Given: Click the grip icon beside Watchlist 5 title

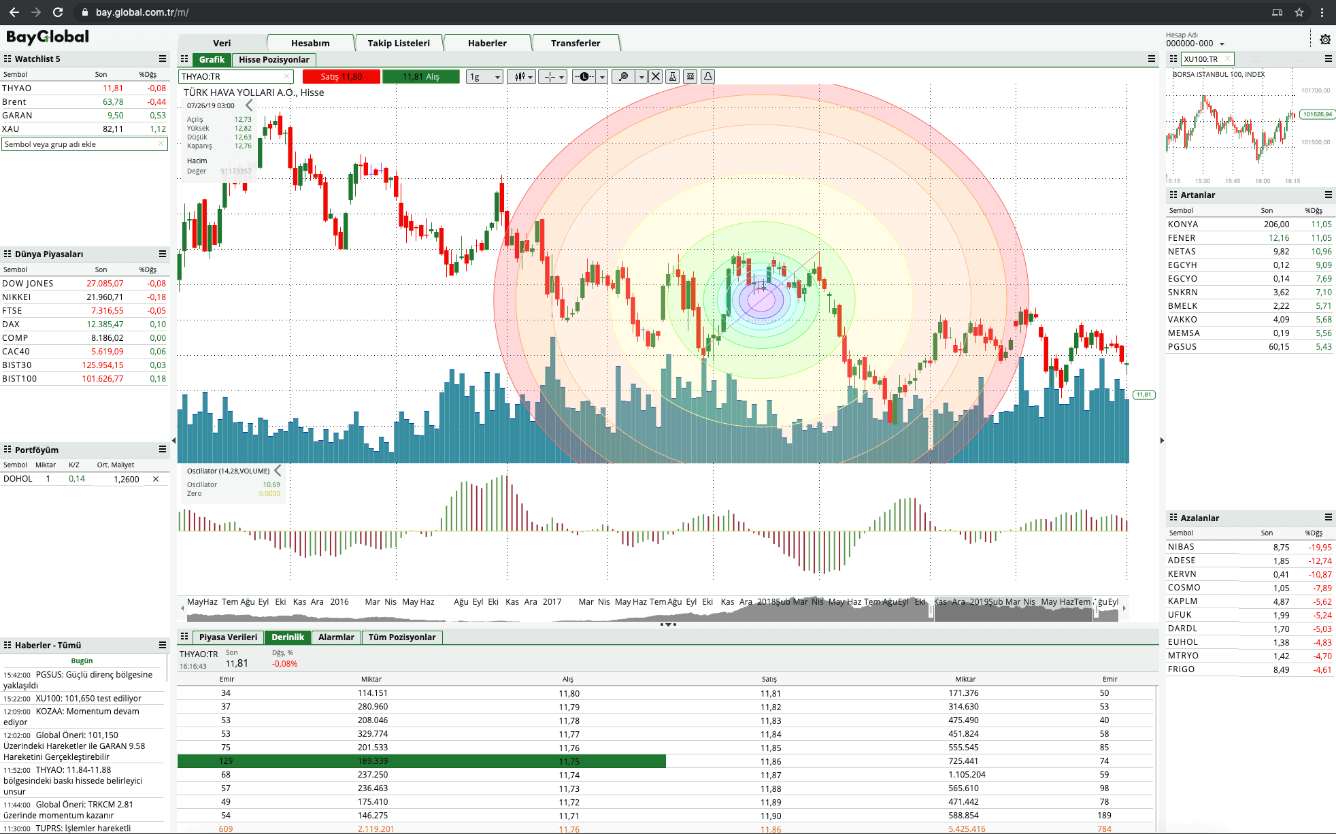Looking at the screenshot, I should click(x=6, y=59).
